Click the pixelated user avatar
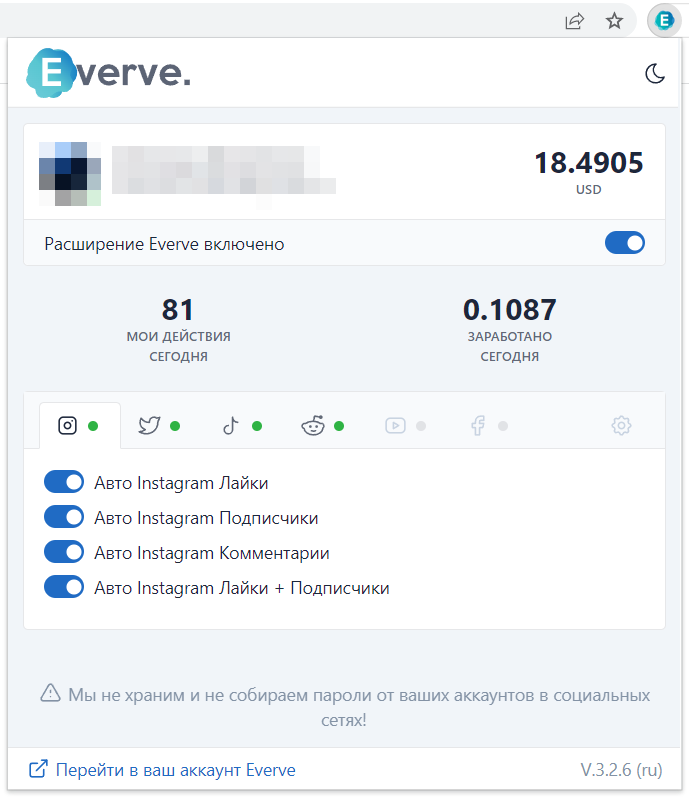689x799 pixels. (x=70, y=174)
